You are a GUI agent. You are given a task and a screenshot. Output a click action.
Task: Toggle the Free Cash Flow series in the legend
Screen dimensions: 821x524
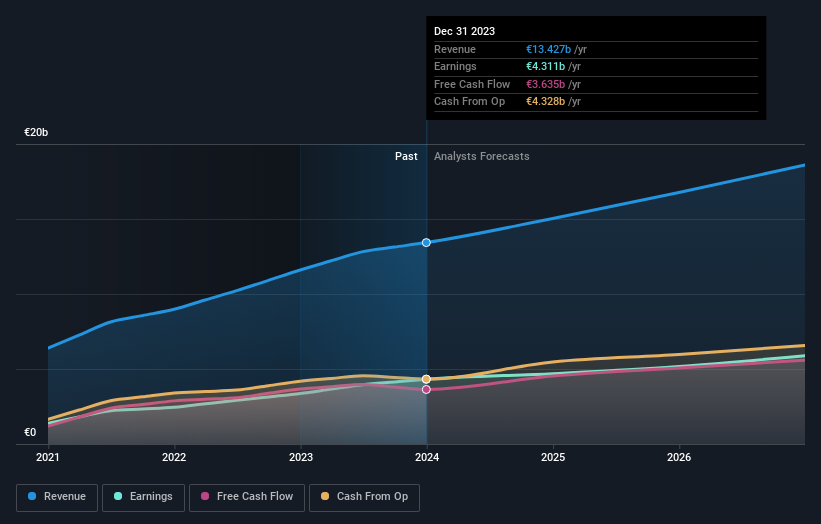pos(247,497)
